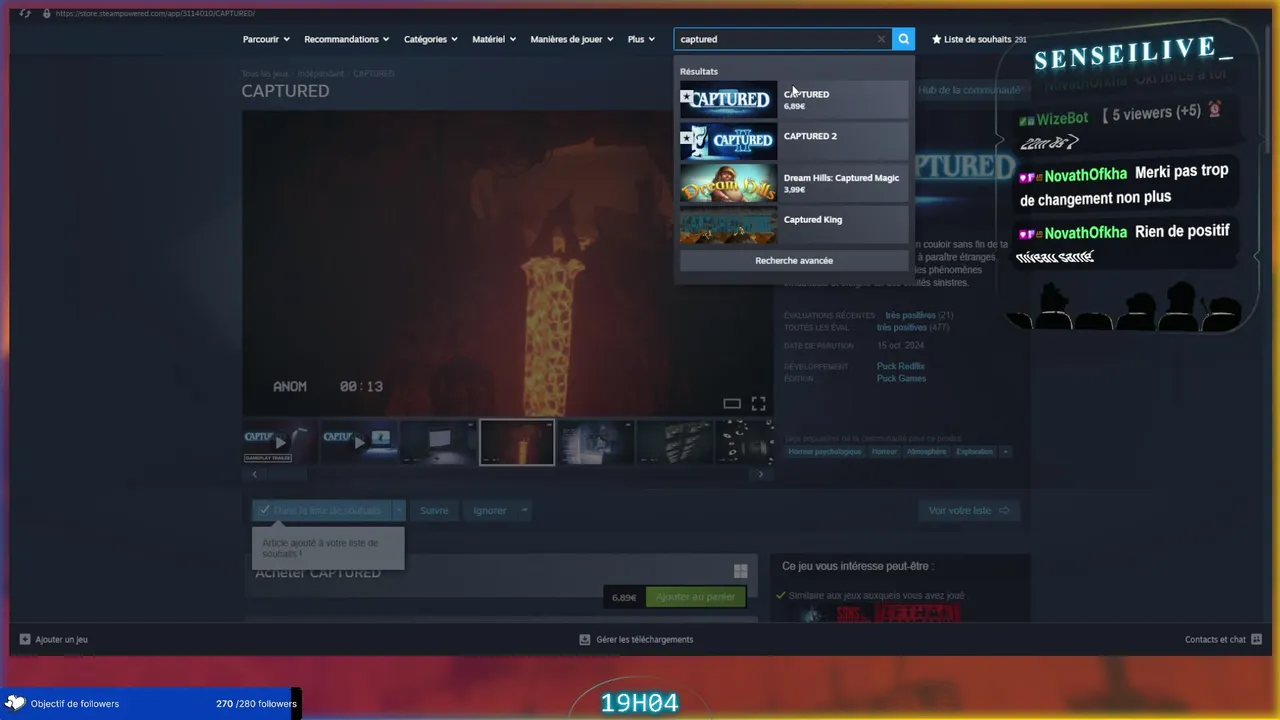Toggle fullscreen on the video player

click(758, 403)
